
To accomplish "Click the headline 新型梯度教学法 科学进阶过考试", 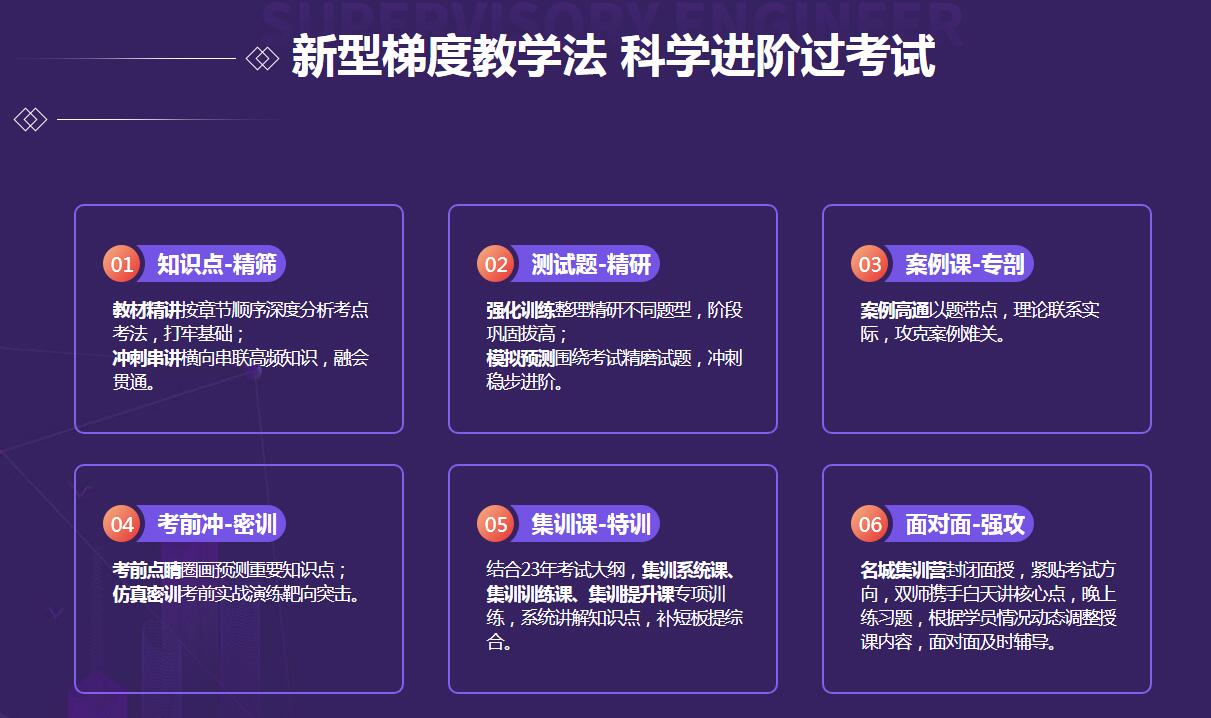I will coord(613,57).
